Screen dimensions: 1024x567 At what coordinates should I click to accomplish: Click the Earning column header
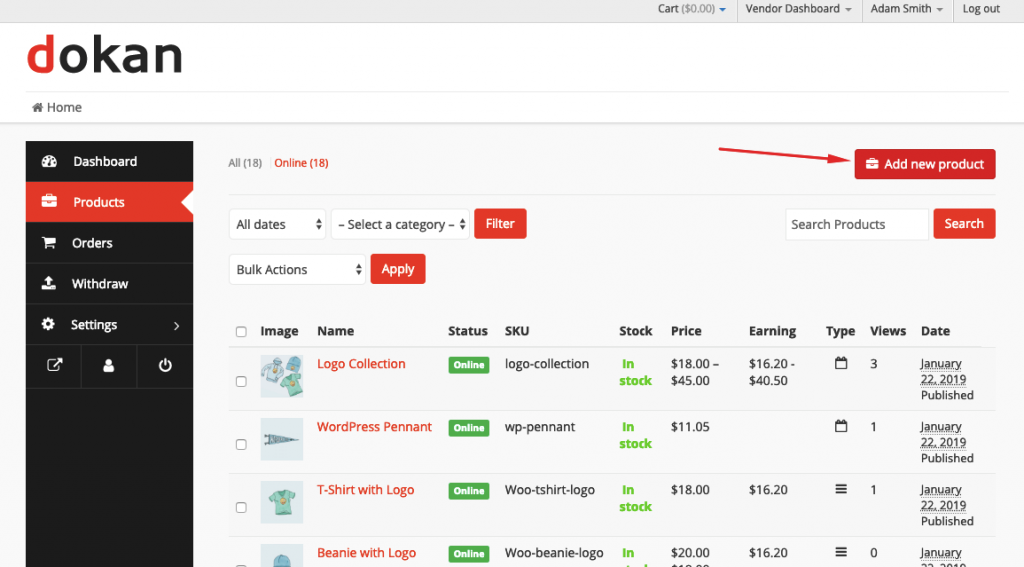772,331
